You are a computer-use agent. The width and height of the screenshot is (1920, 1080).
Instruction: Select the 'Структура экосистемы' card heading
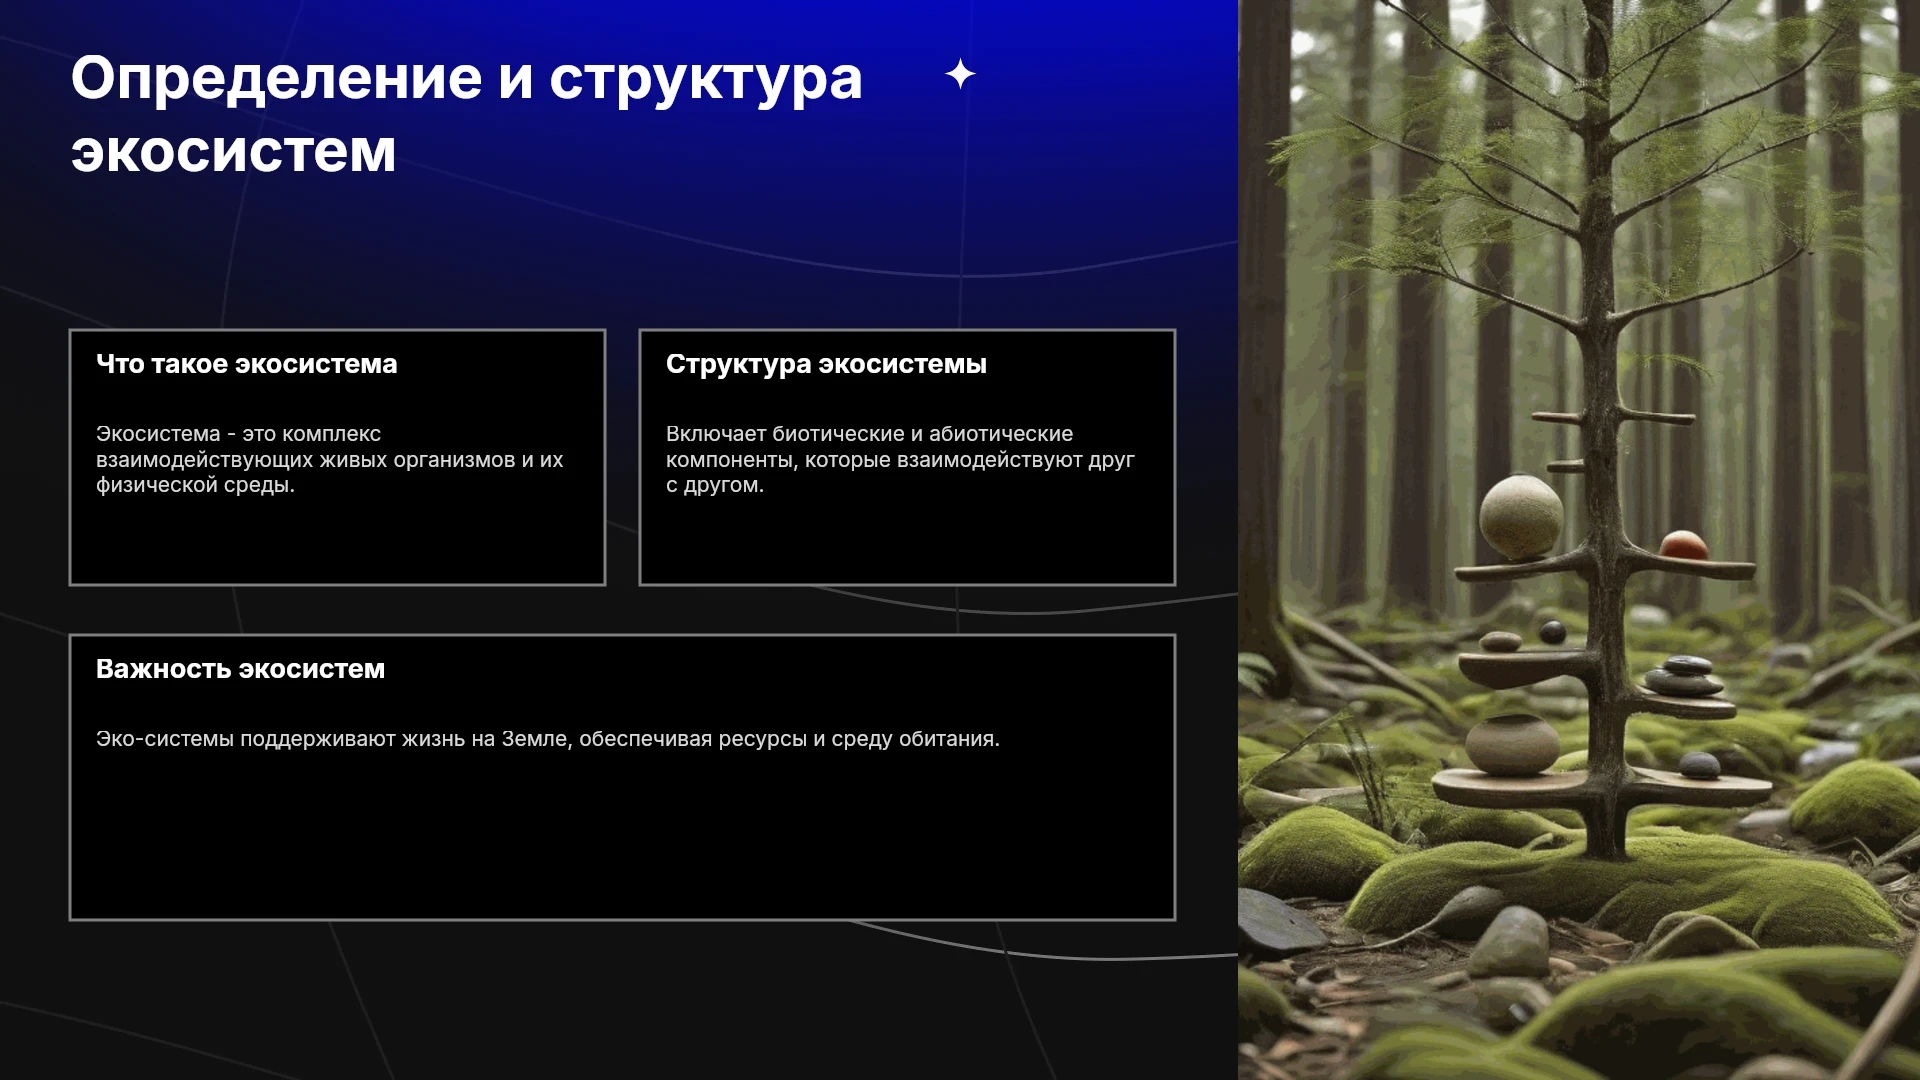pyautogui.click(x=826, y=364)
